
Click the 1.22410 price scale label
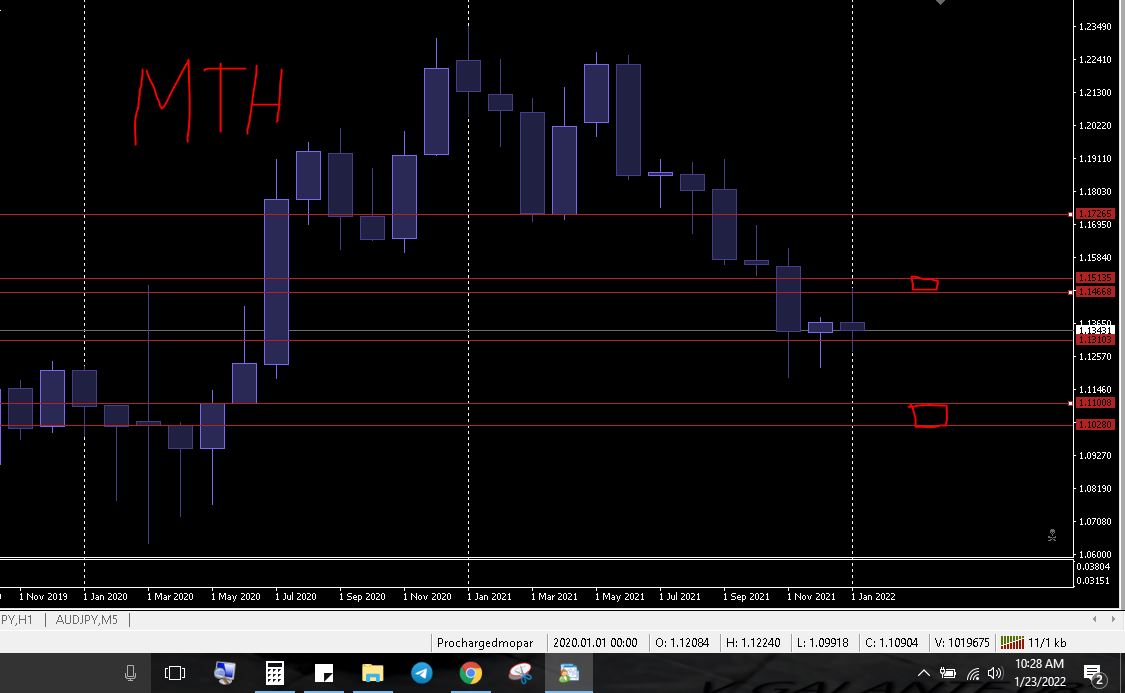click(1095, 60)
